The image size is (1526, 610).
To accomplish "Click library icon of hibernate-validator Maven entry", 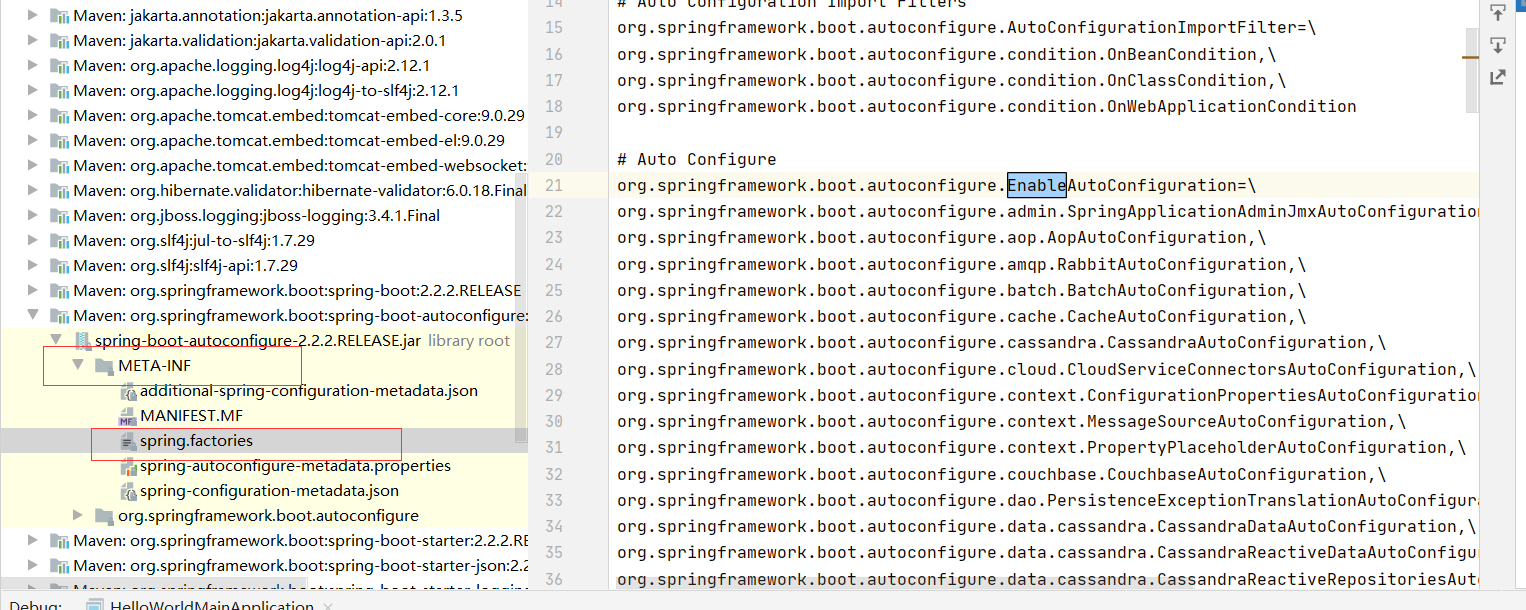I will pos(60,190).
